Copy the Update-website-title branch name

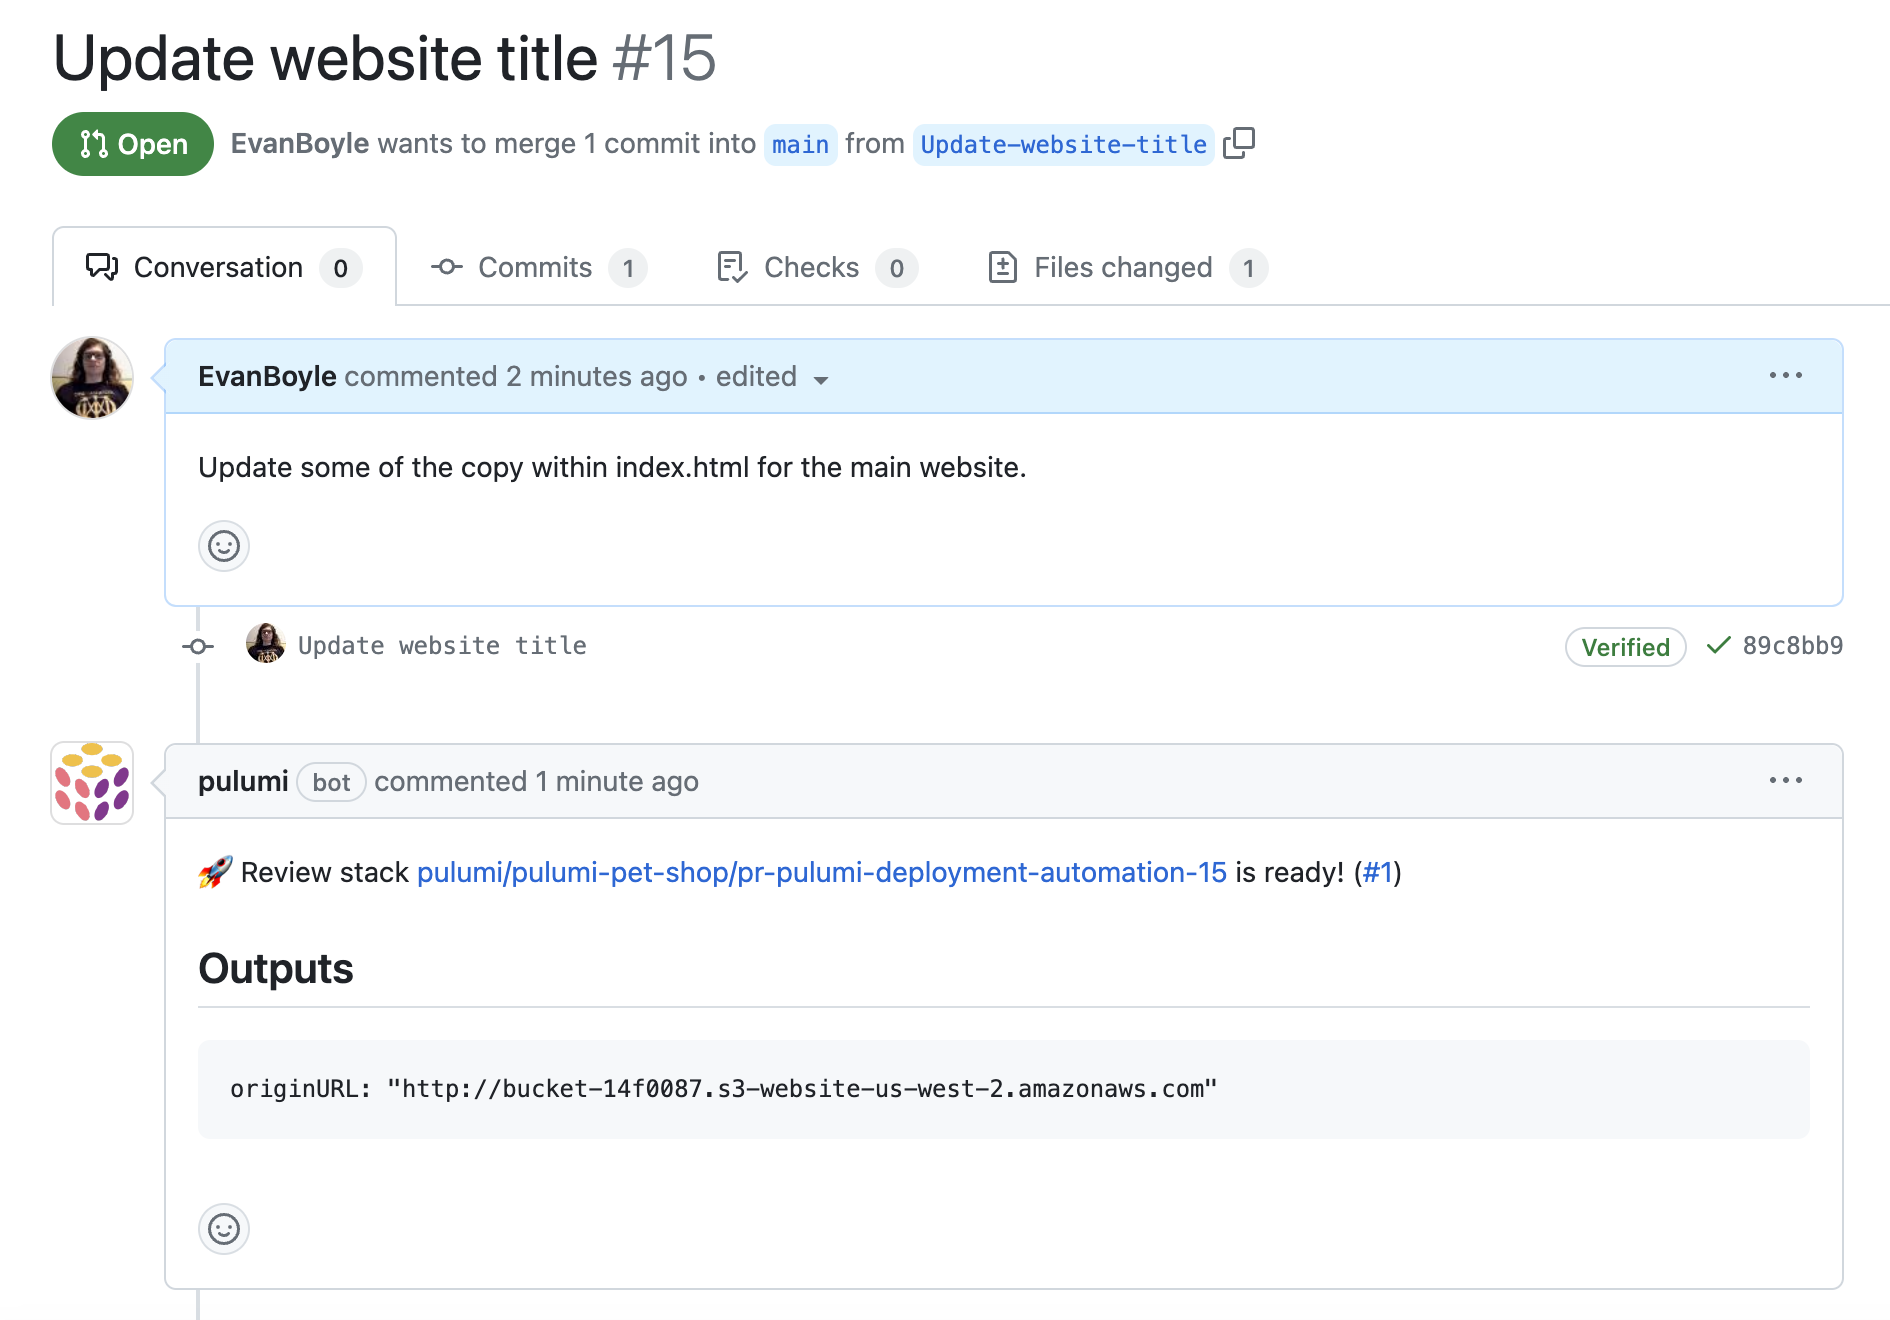pos(1240,144)
